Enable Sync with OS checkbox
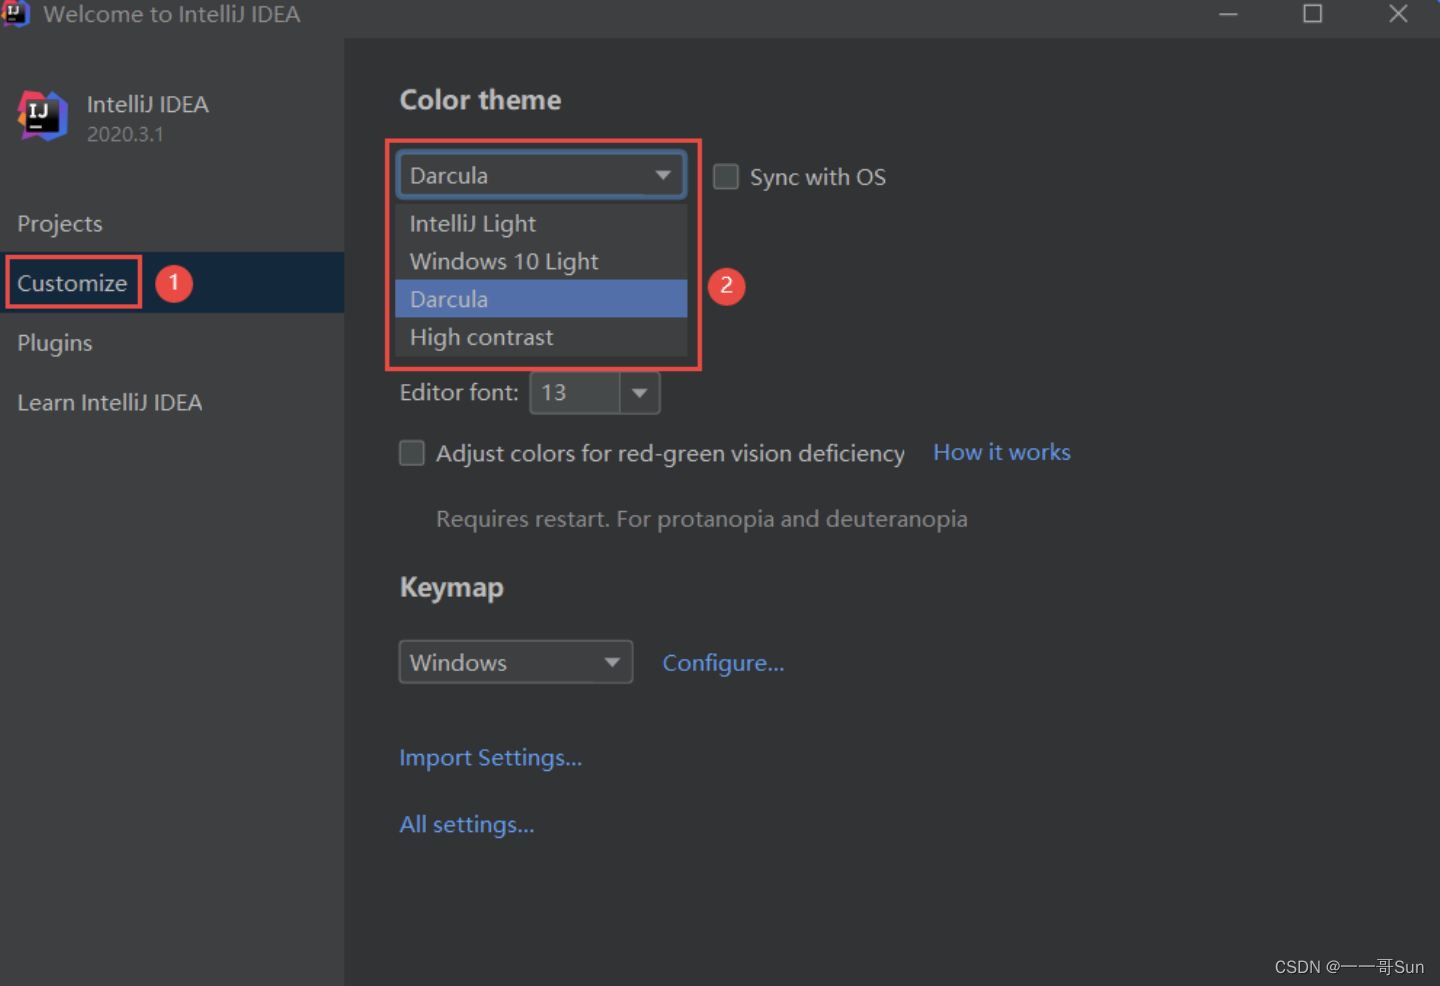The height and width of the screenshot is (986, 1440). pos(726,177)
